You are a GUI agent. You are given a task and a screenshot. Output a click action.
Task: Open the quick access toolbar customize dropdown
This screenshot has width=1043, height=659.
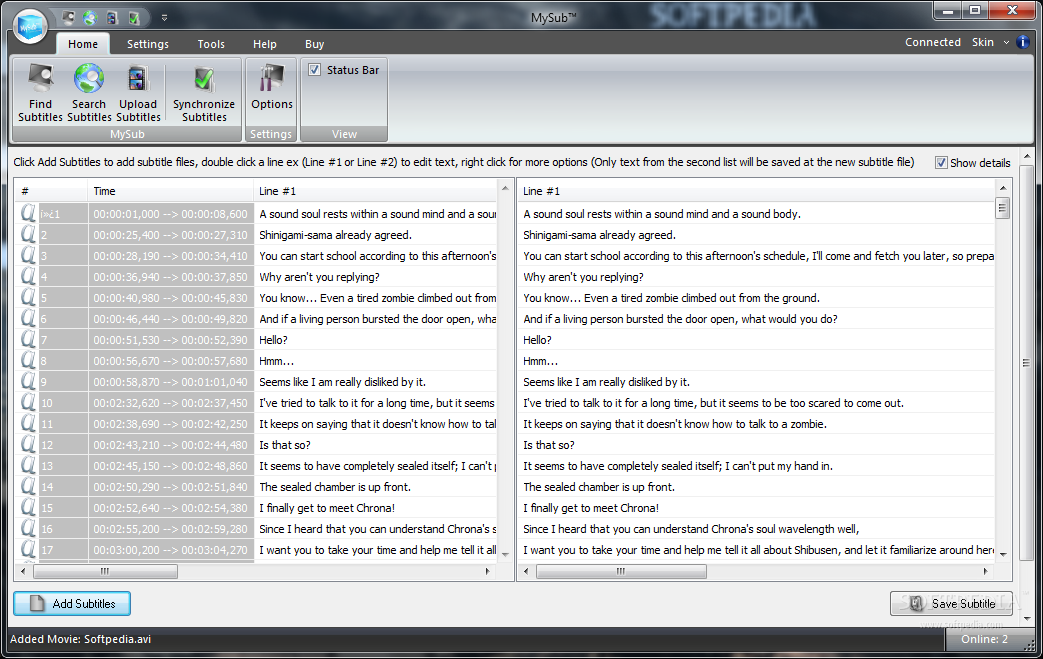point(164,18)
